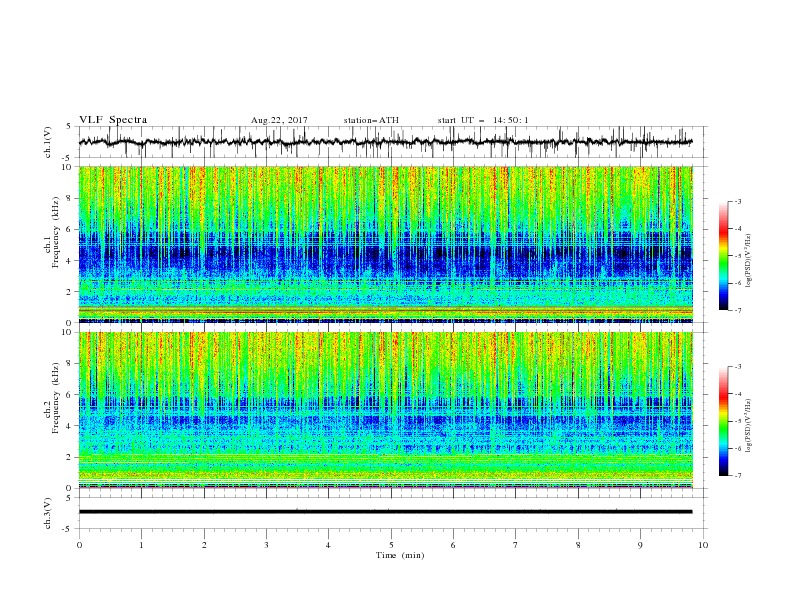Click the flat ch.3 voltage trace

pos(385,512)
